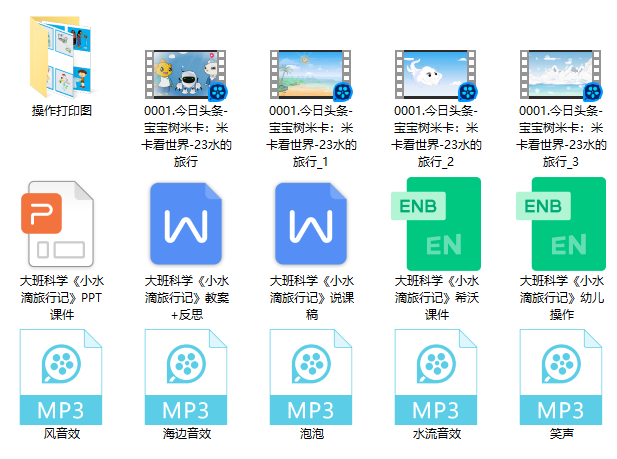Open the 说课稿 Word document icon
The height and width of the screenshot is (459, 617).
(x=311, y=224)
